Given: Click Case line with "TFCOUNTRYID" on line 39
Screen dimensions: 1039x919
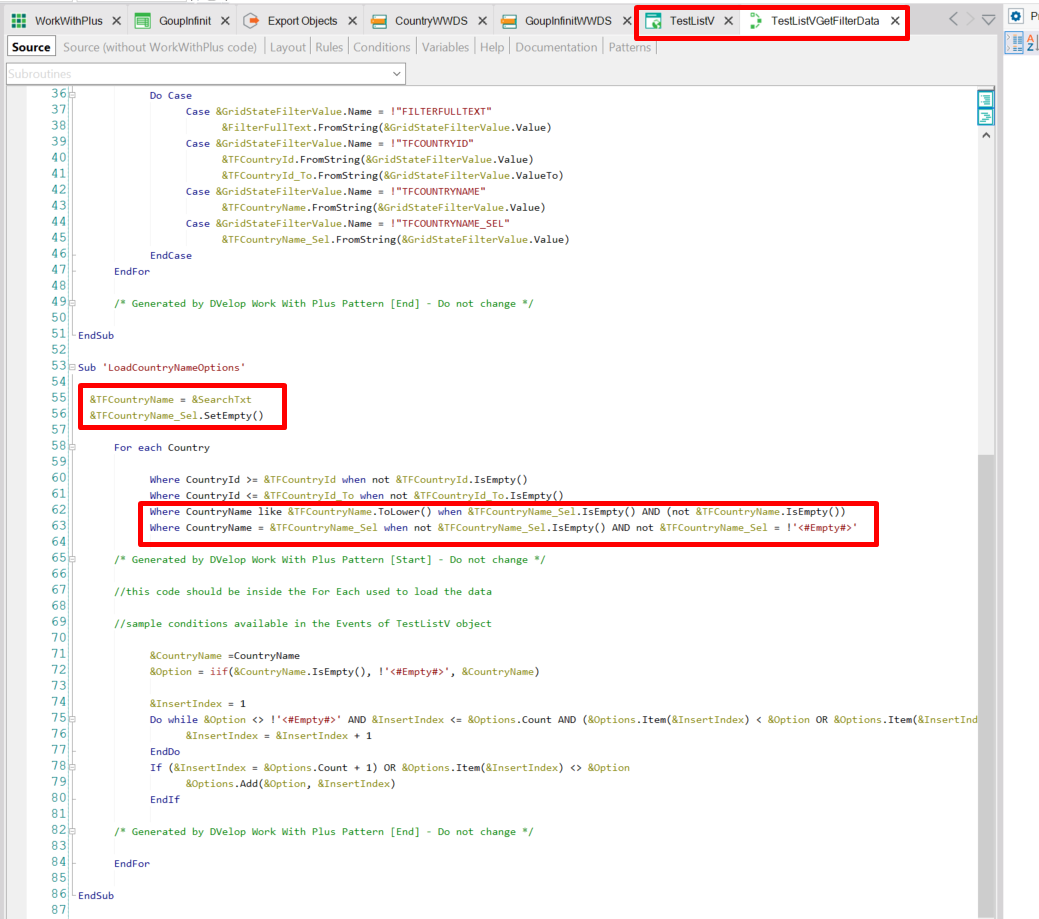Looking at the screenshot, I should click(329, 143).
